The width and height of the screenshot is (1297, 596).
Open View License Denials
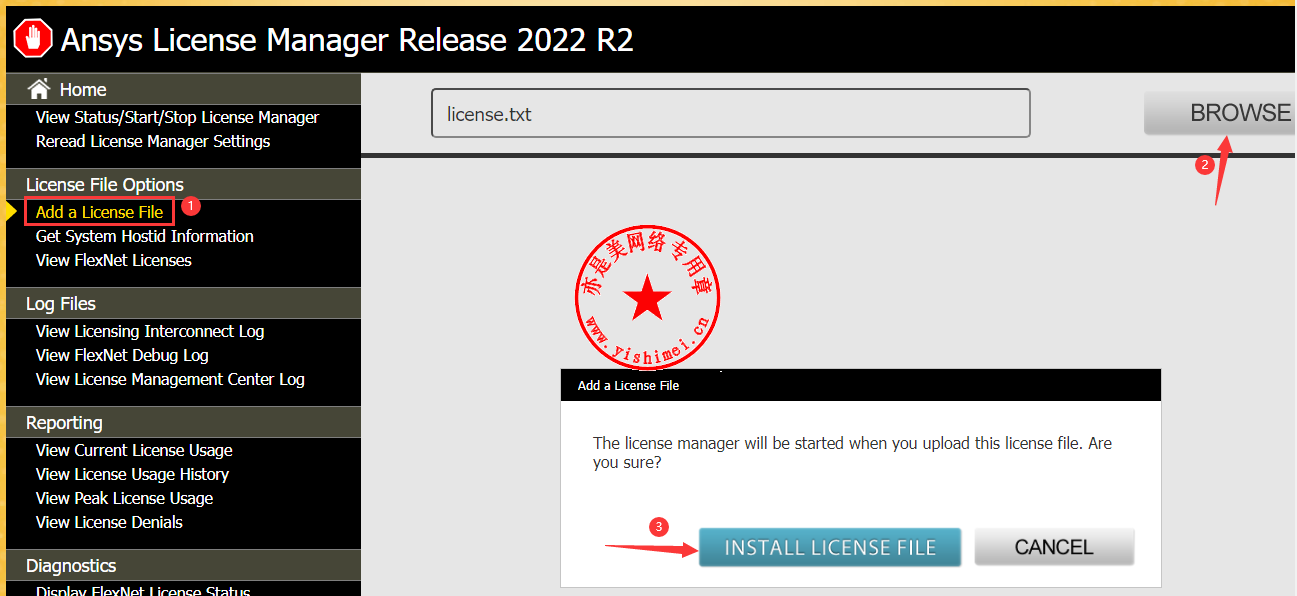(109, 522)
